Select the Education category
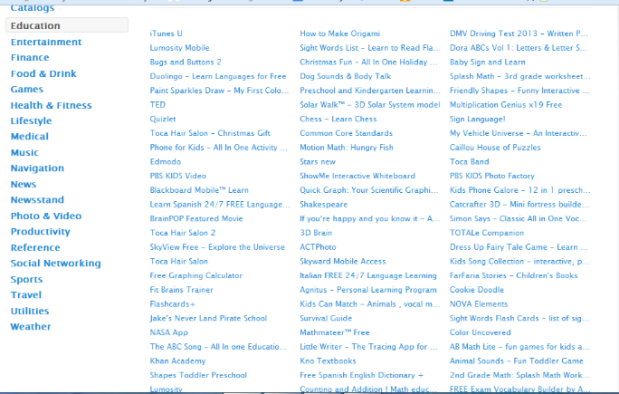The height and width of the screenshot is (394, 619). click(x=67, y=25)
